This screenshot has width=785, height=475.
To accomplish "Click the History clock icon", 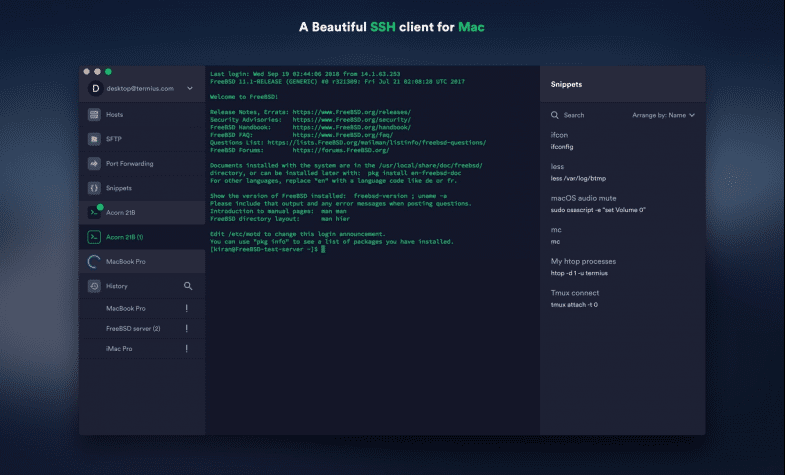I will coord(94,286).
